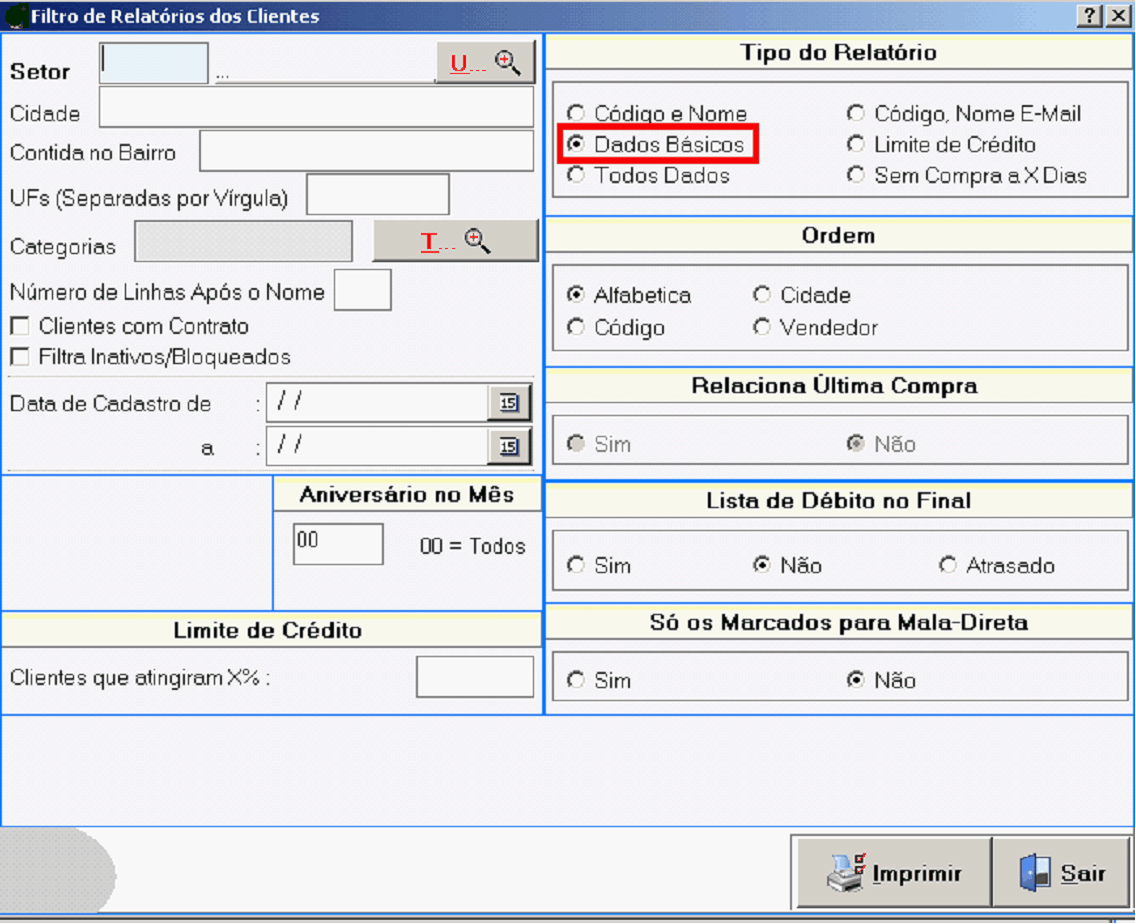Select Todos Dados report type
The image size is (1136, 924).
coord(576,175)
